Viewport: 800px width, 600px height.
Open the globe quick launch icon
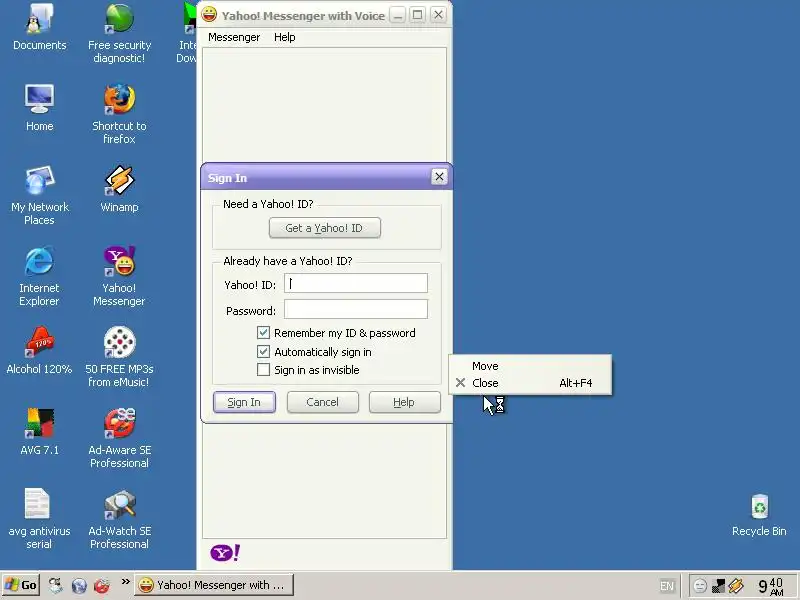(x=79, y=585)
